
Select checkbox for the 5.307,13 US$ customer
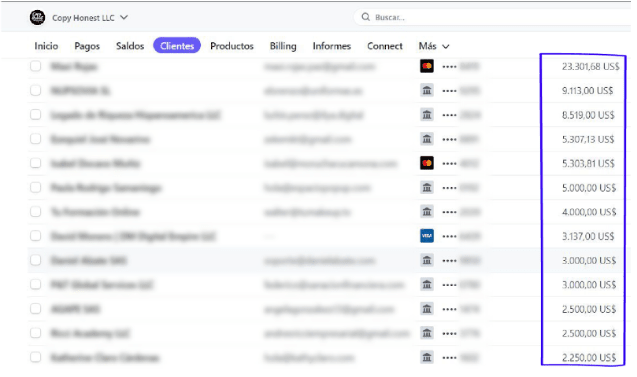(36, 139)
